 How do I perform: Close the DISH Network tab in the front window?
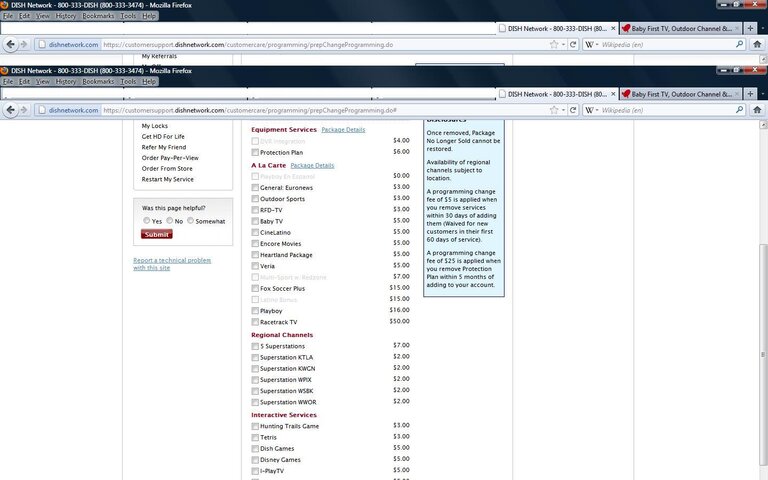pos(613,94)
